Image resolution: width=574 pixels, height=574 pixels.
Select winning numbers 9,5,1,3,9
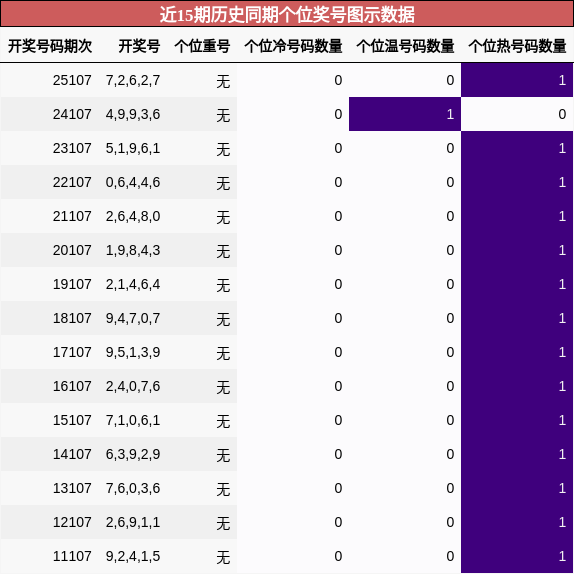coord(133,353)
